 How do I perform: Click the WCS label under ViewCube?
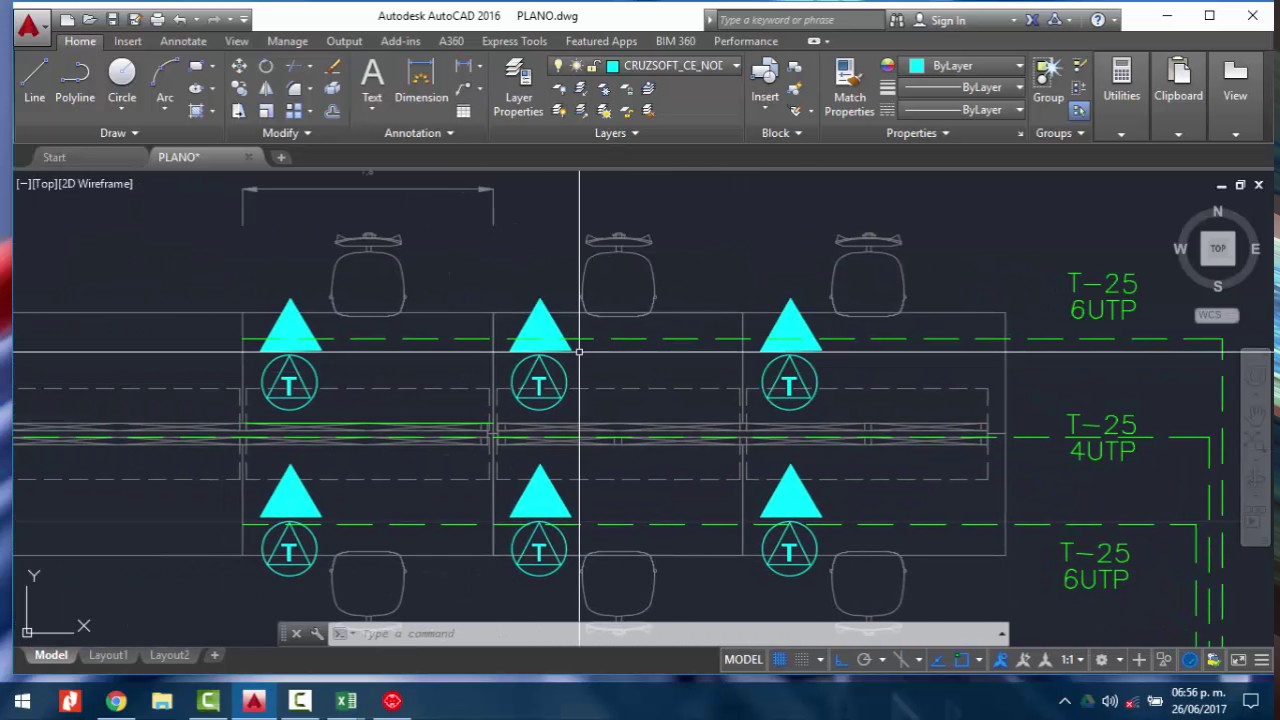click(1218, 315)
